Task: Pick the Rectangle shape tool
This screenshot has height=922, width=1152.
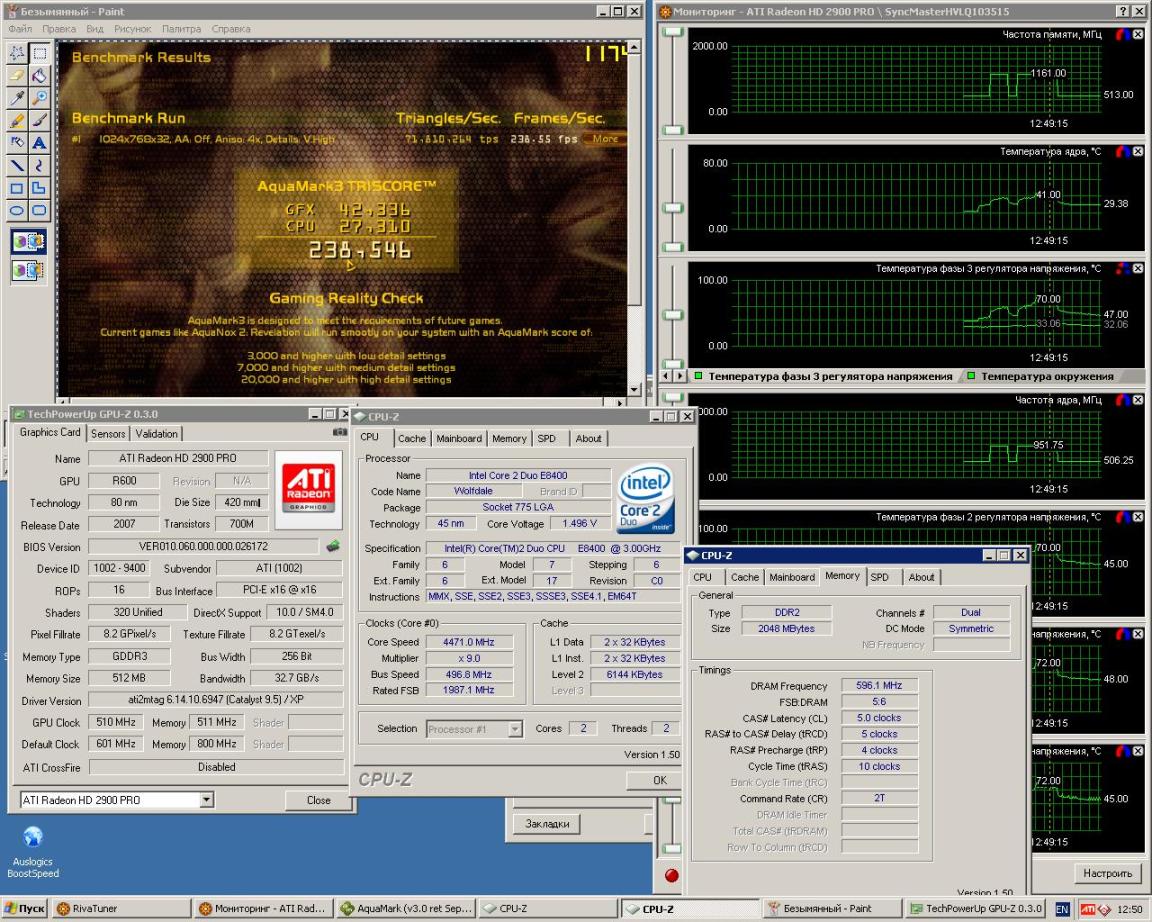Action: point(17,188)
